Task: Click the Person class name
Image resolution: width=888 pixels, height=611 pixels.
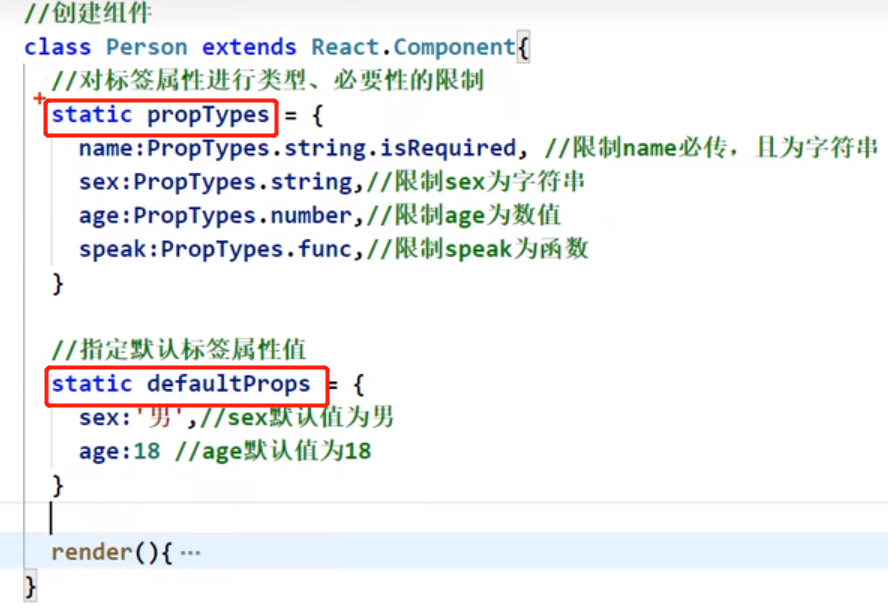Action: pos(146,46)
